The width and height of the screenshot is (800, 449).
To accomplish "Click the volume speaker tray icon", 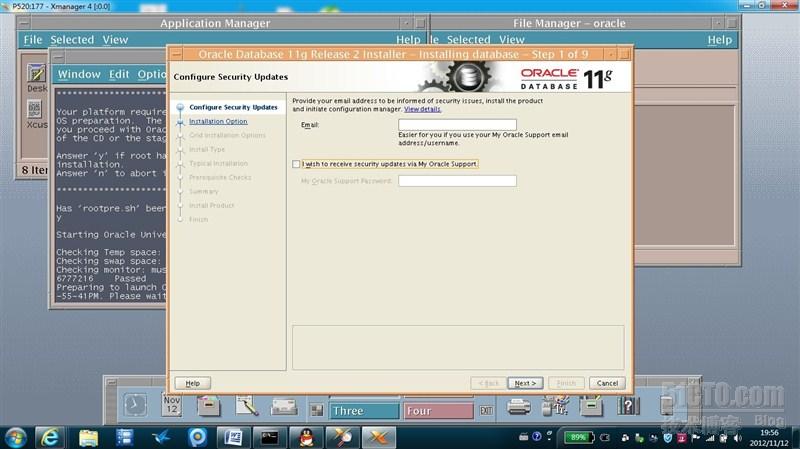I will [737, 438].
